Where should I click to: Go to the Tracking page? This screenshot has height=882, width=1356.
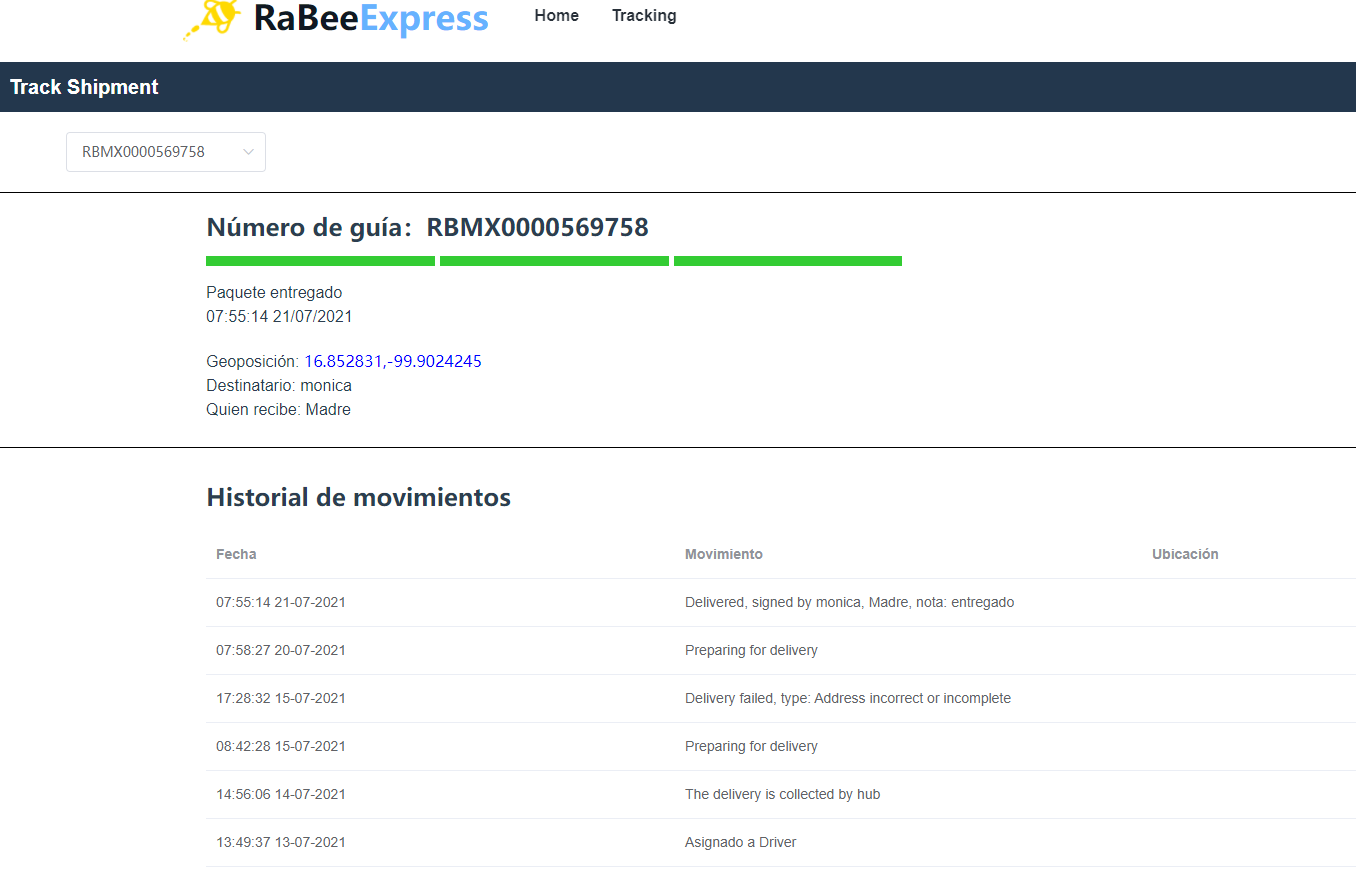click(x=644, y=16)
